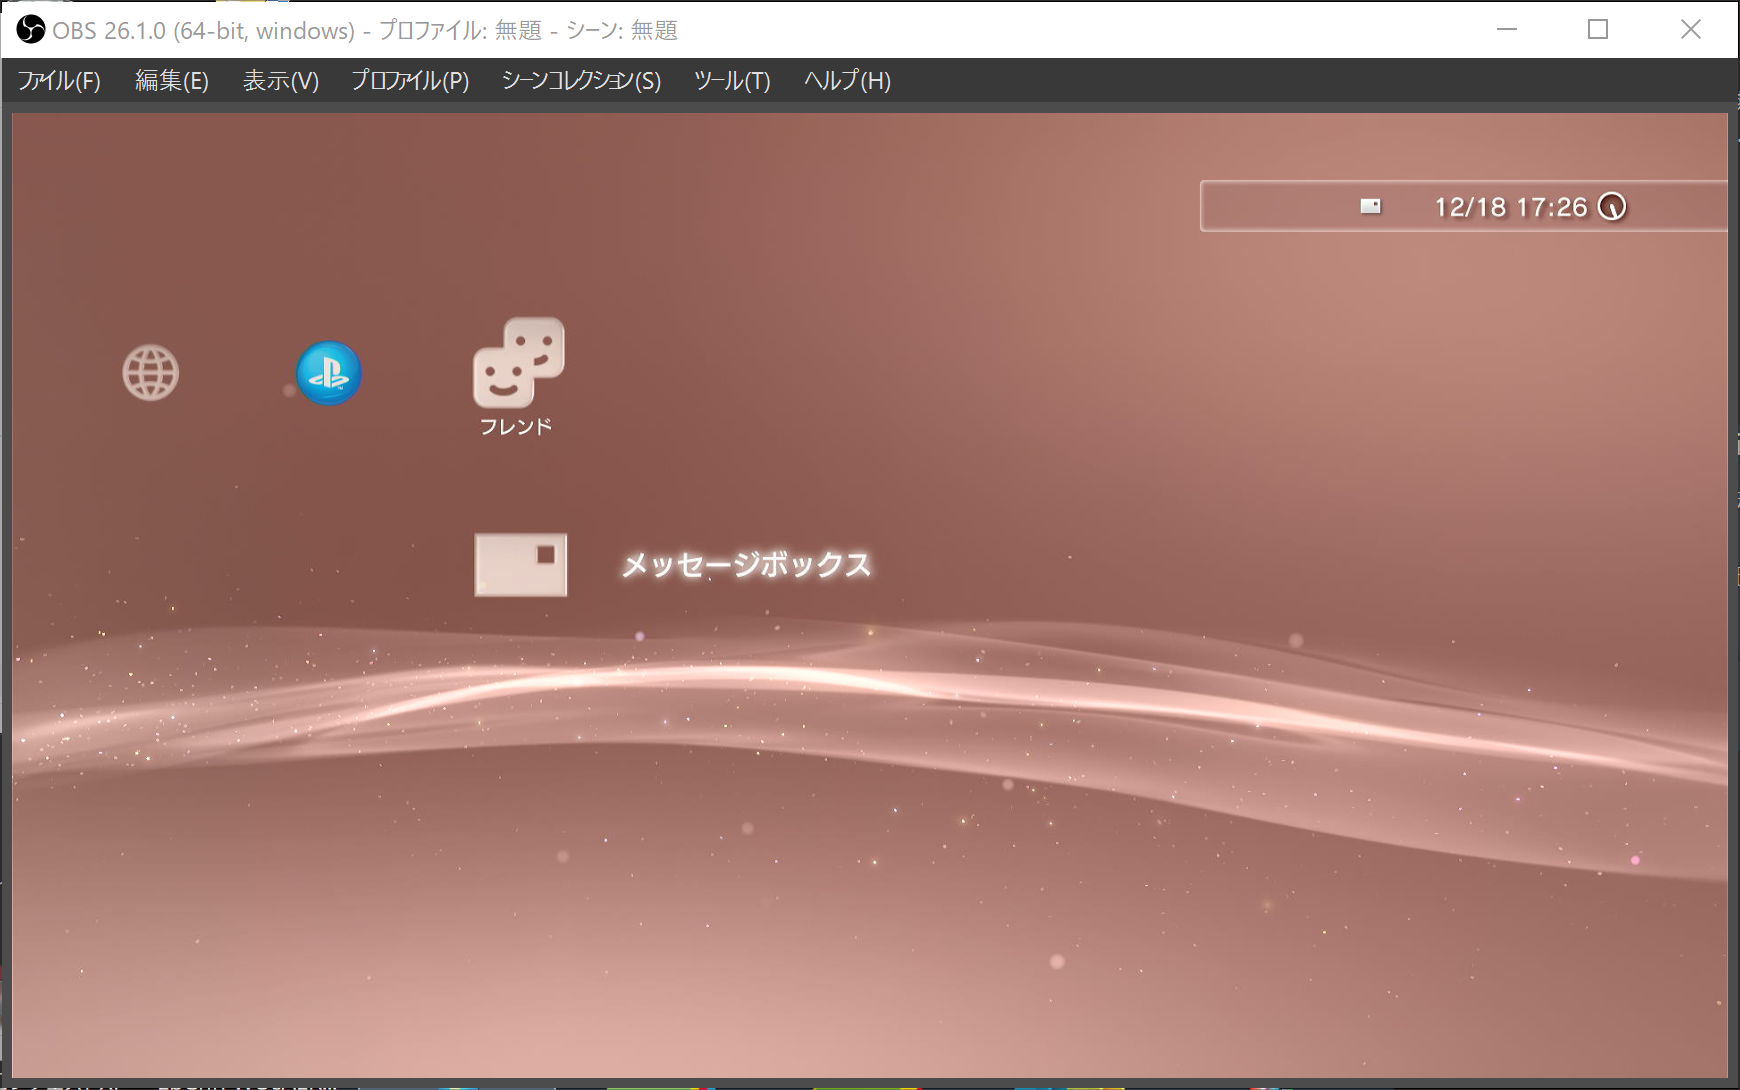Select the フレンド friends icon

[x=519, y=362]
